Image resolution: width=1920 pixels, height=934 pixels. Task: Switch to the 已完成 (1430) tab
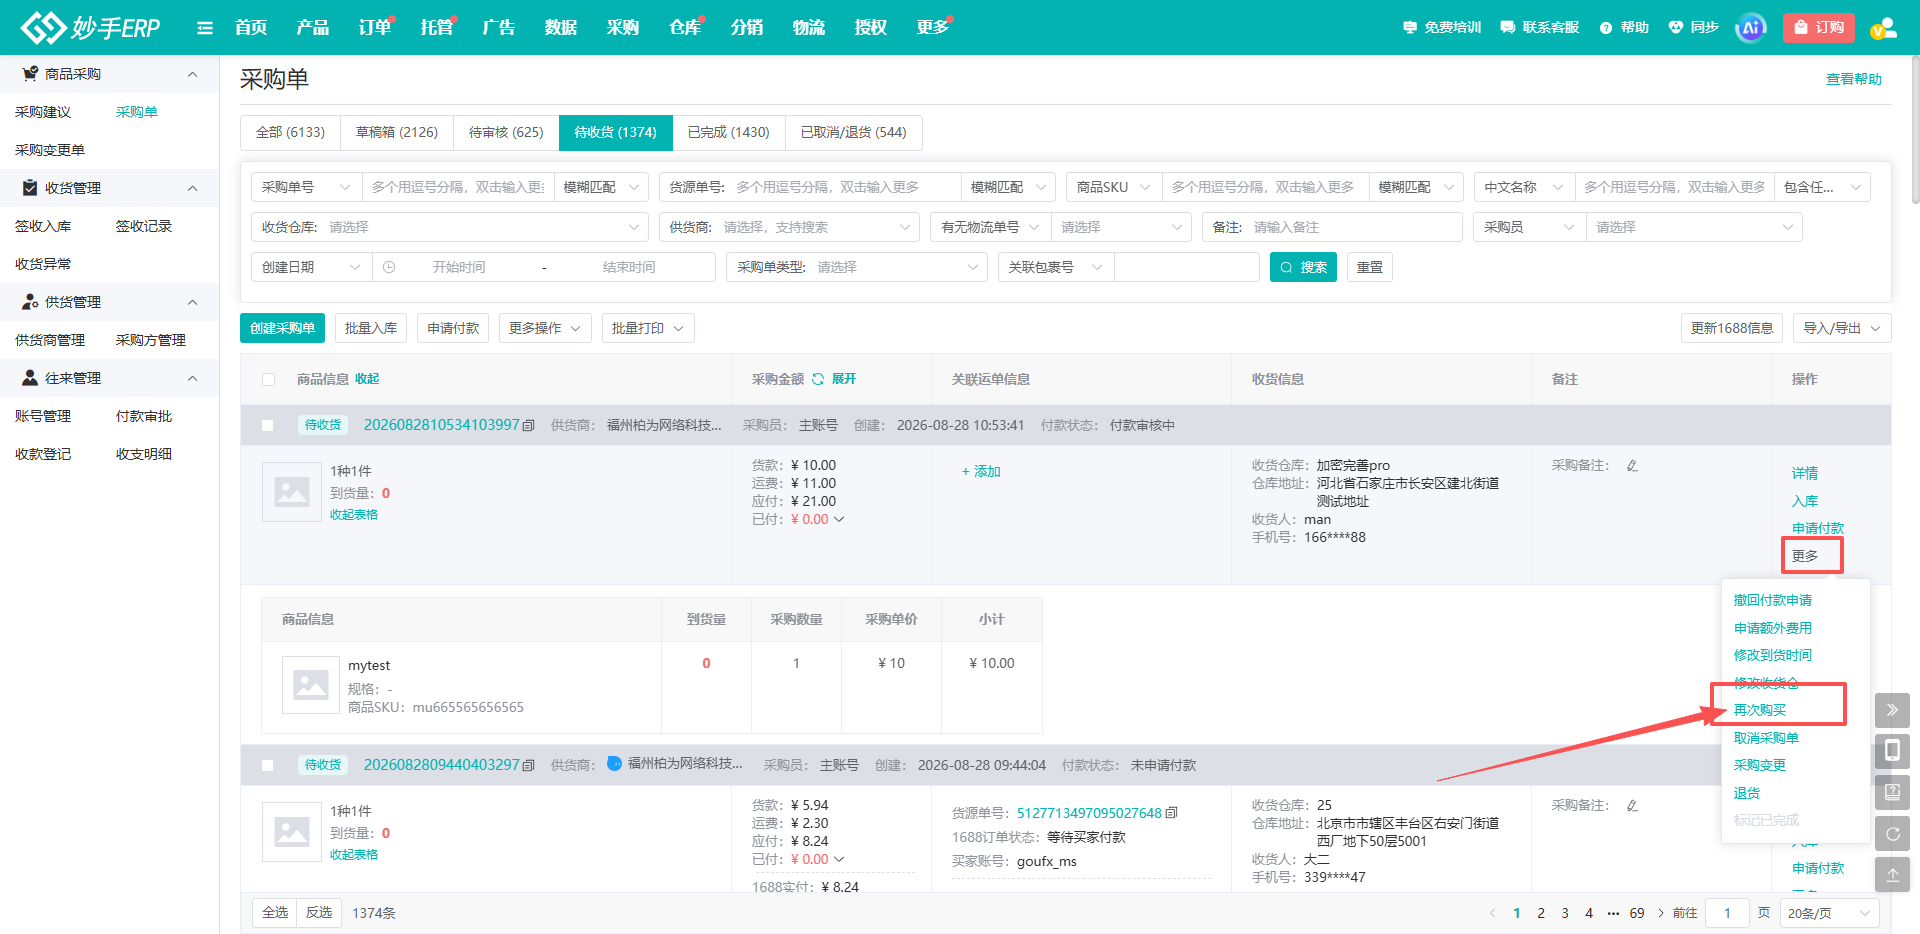point(728,132)
